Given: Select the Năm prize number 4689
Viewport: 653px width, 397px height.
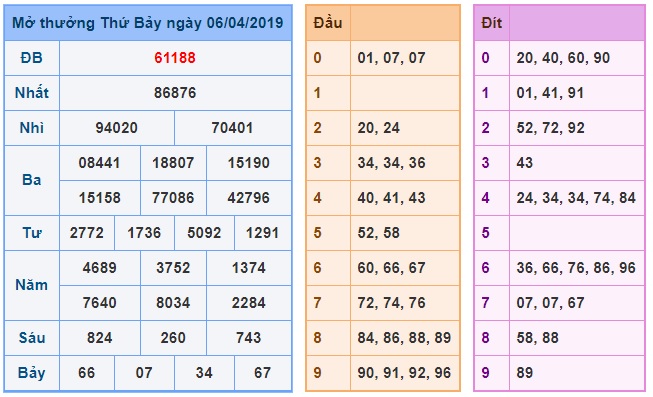Looking at the screenshot, I should click(100, 268).
